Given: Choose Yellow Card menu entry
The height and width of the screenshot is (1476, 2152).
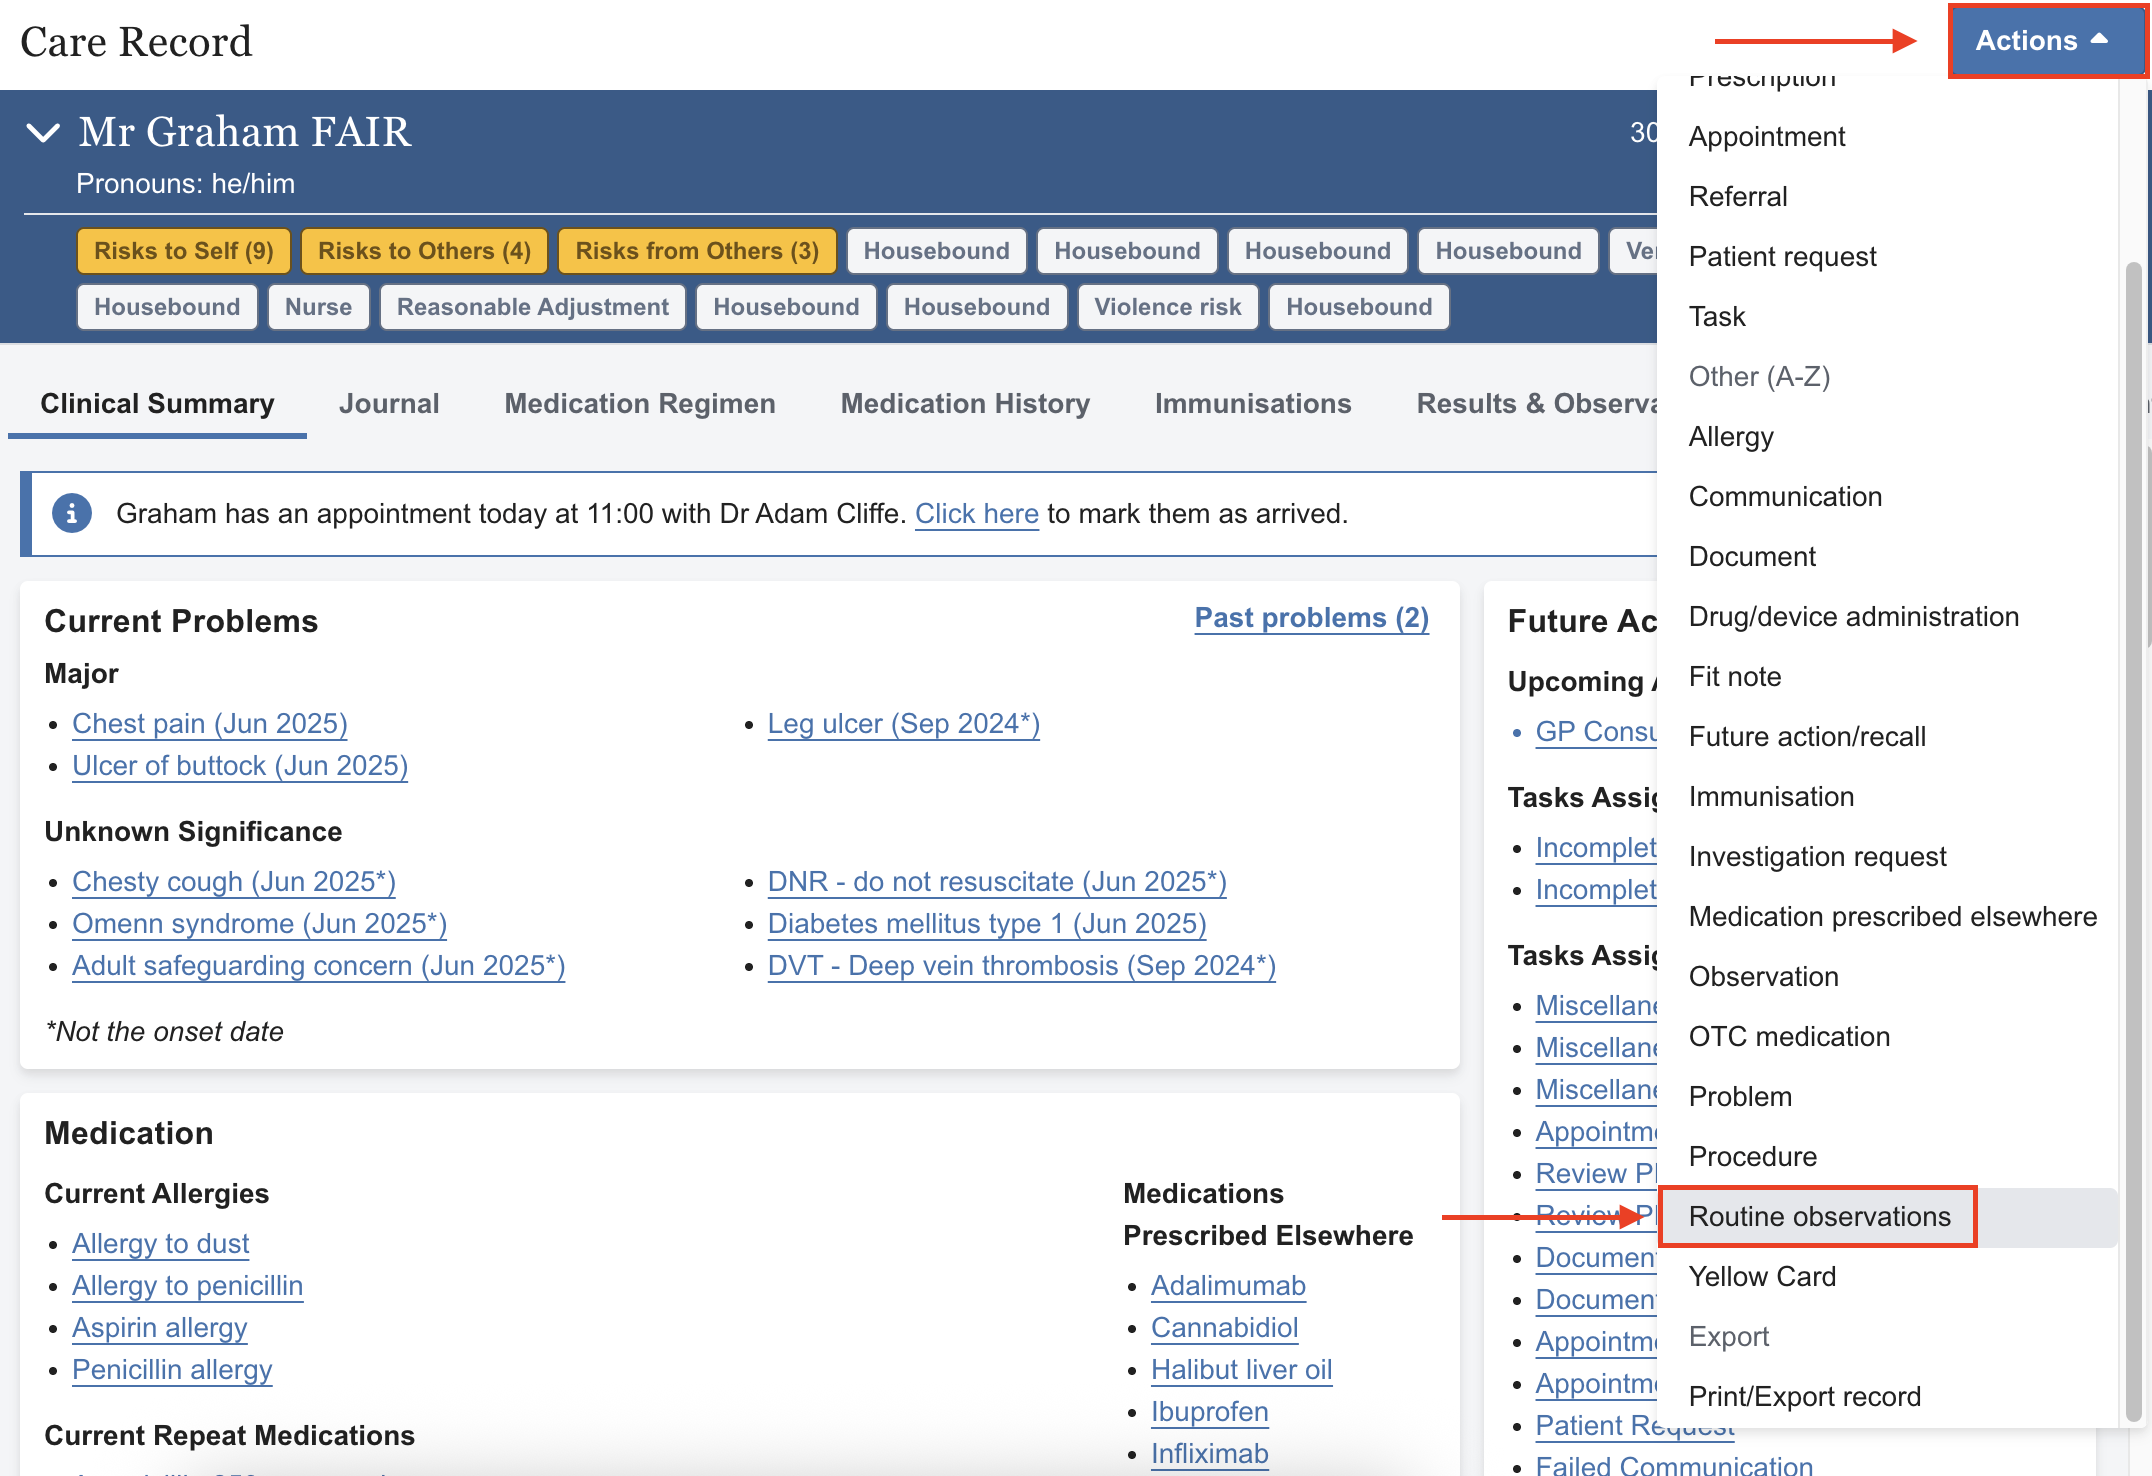Looking at the screenshot, I should pyautogui.click(x=1762, y=1276).
